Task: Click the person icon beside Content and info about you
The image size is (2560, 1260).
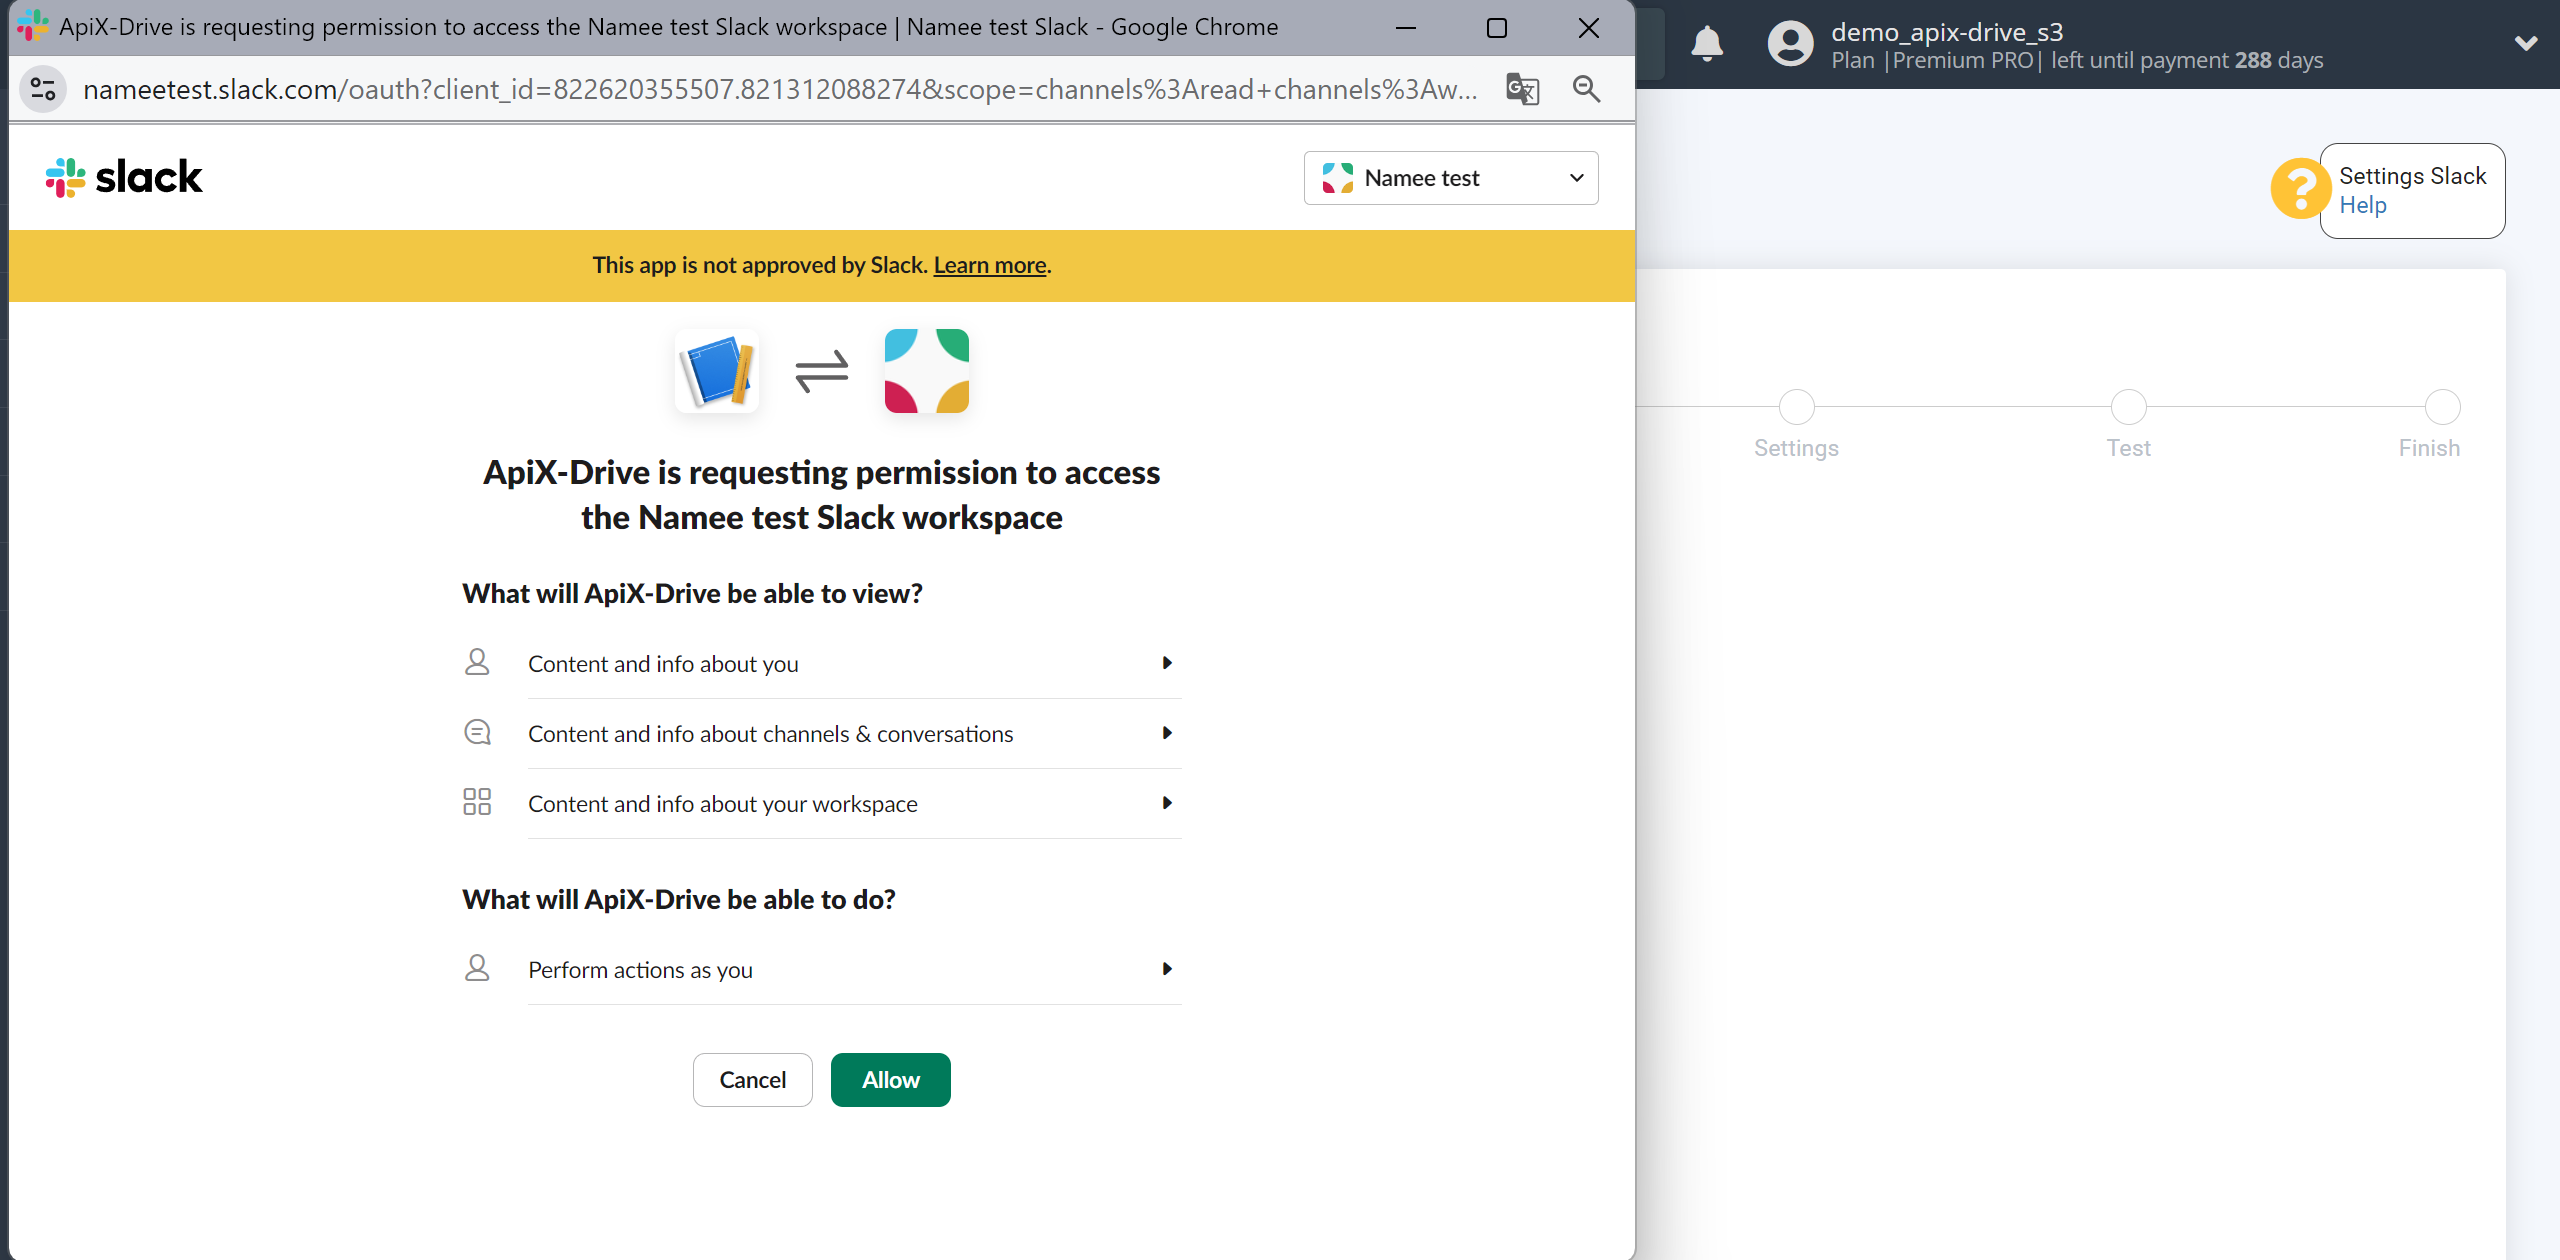Action: (477, 662)
